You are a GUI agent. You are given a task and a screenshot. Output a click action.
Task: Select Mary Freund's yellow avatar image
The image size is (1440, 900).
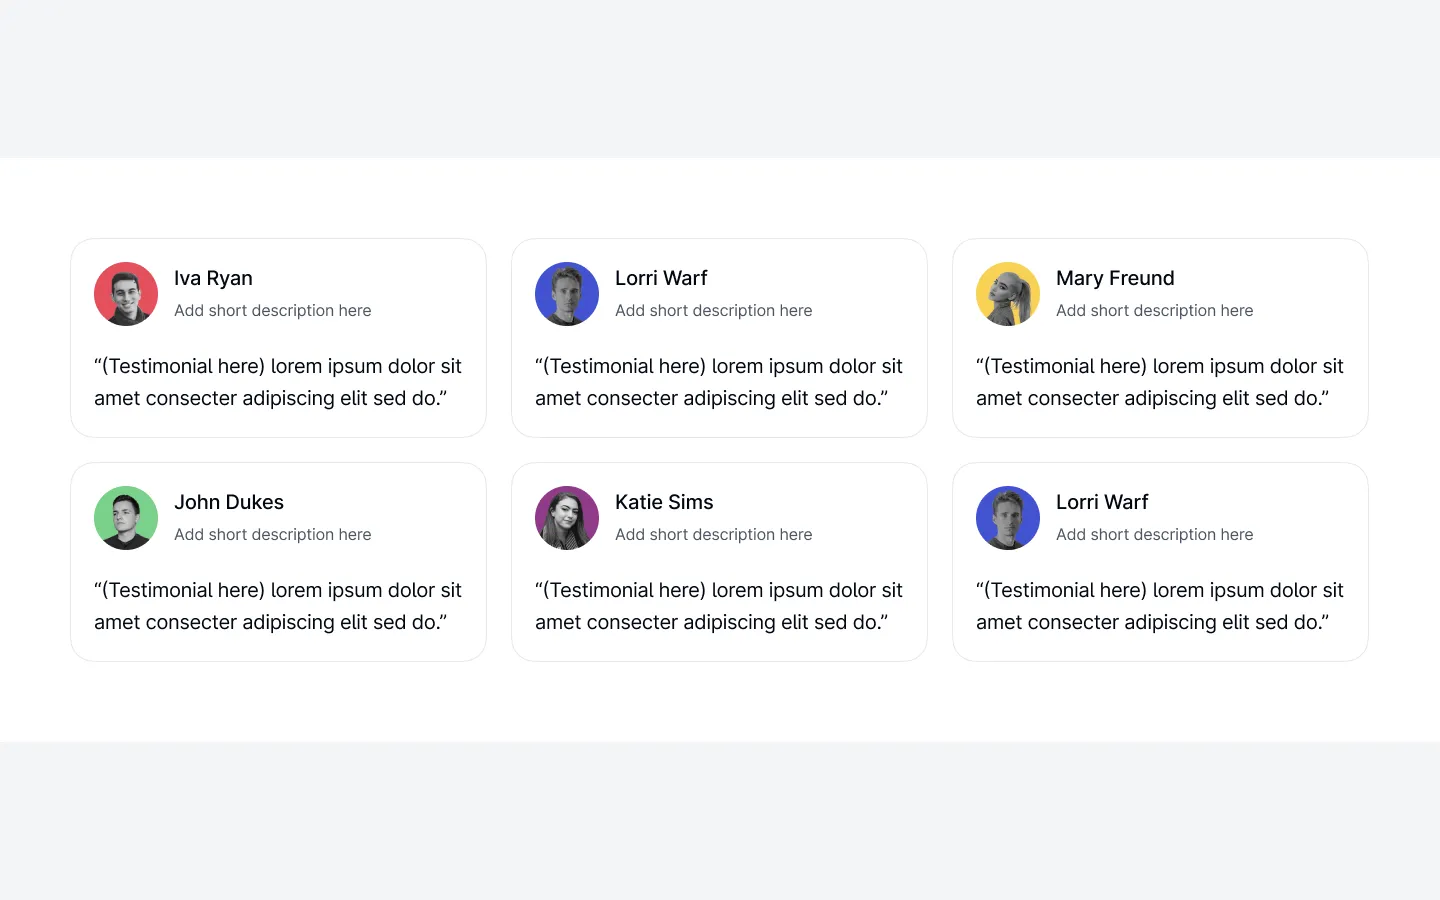(x=1008, y=294)
